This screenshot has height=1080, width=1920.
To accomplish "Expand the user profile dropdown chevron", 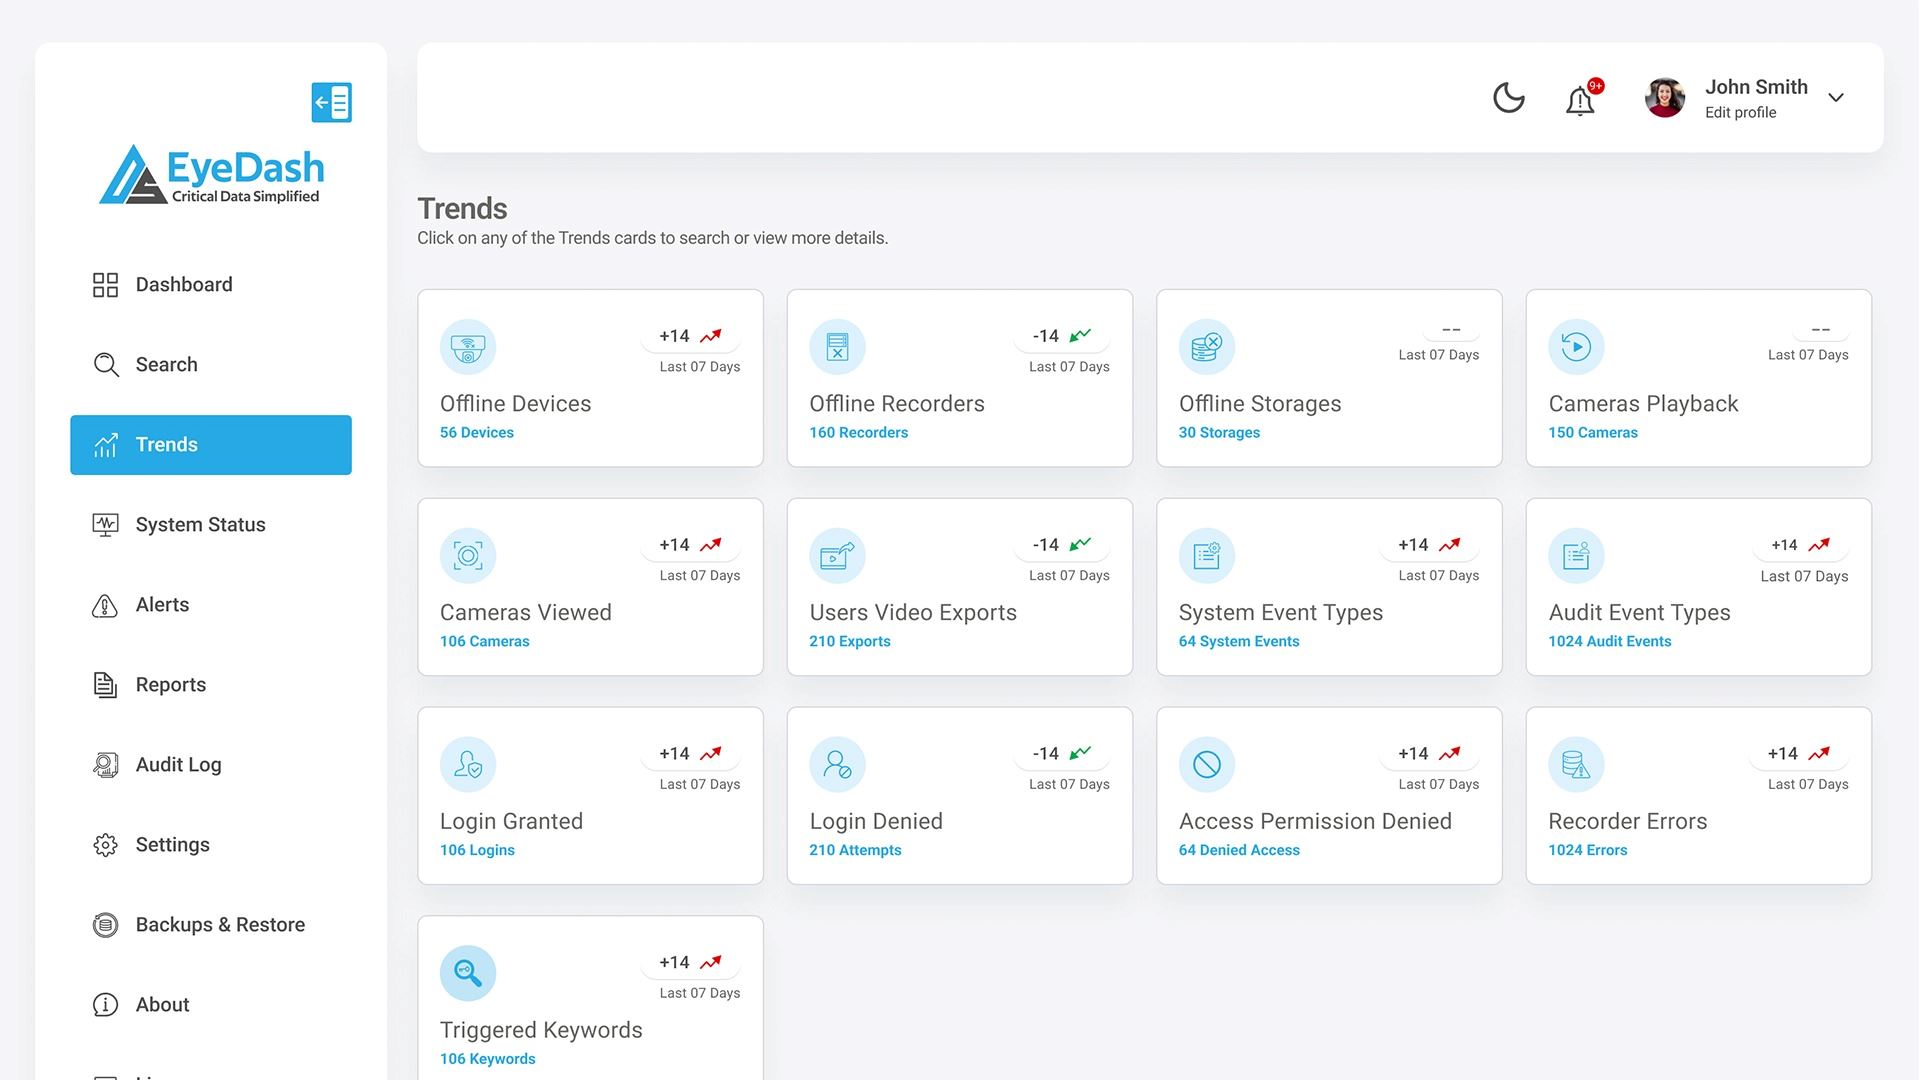I will (x=1836, y=98).
